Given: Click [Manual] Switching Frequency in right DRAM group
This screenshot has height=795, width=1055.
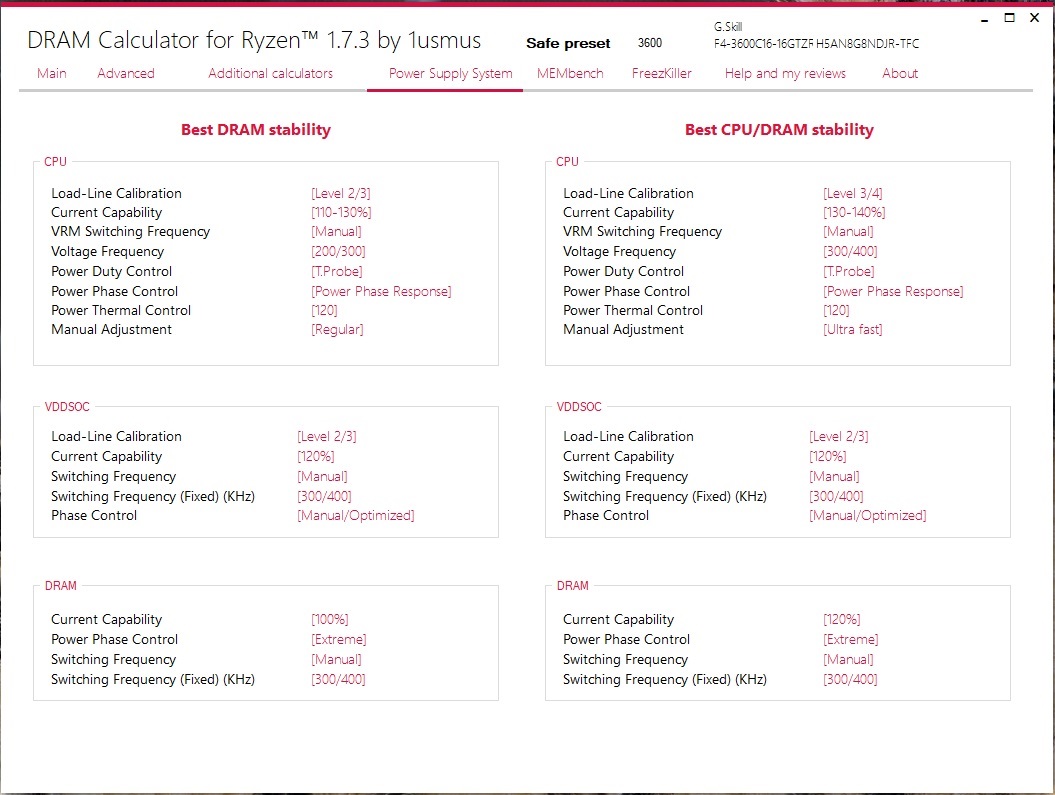Looking at the screenshot, I should (848, 660).
